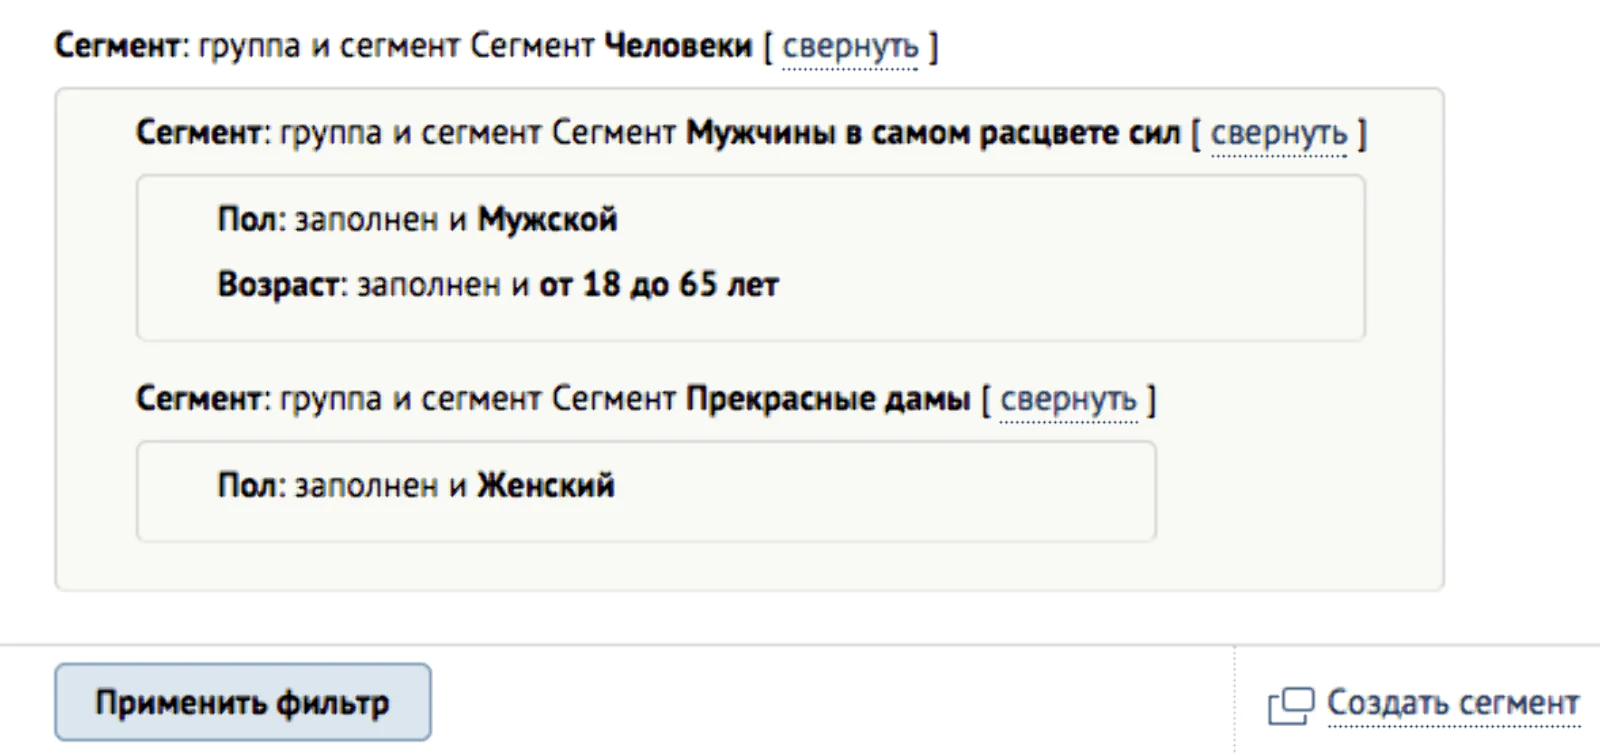Collapse the Человеки segment group
Image resolution: width=1600 pixels, height=755 pixels.
[850, 47]
